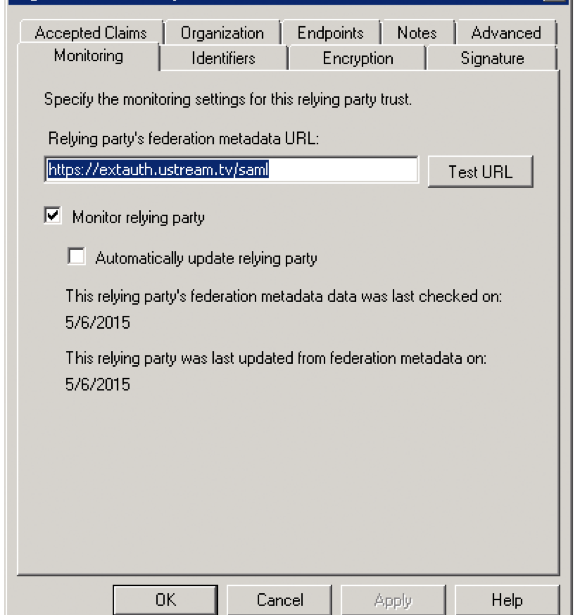
Task: Click the last updated date text
Action: click(x=98, y=384)
